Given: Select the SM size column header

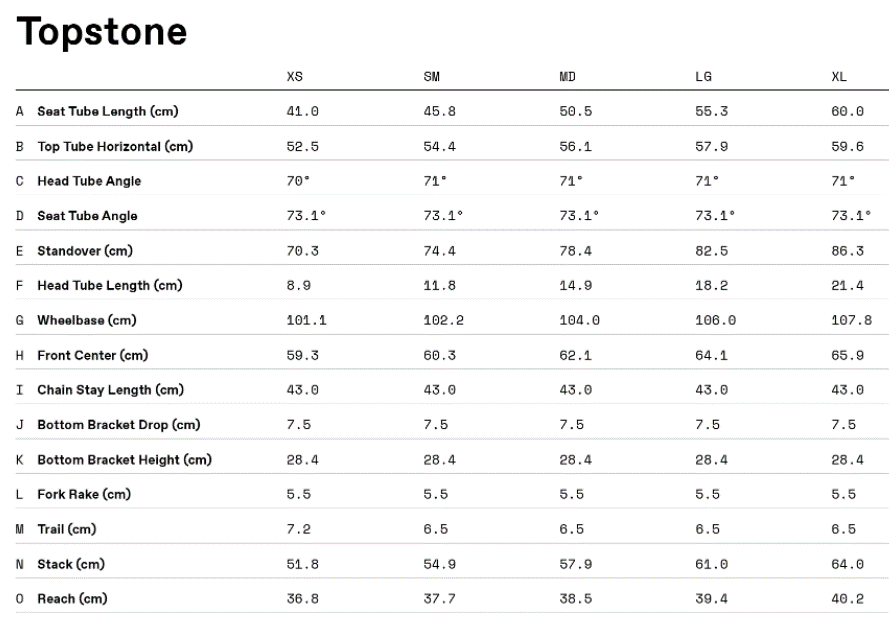Looking at the screenshot, I should click(432, 77).
